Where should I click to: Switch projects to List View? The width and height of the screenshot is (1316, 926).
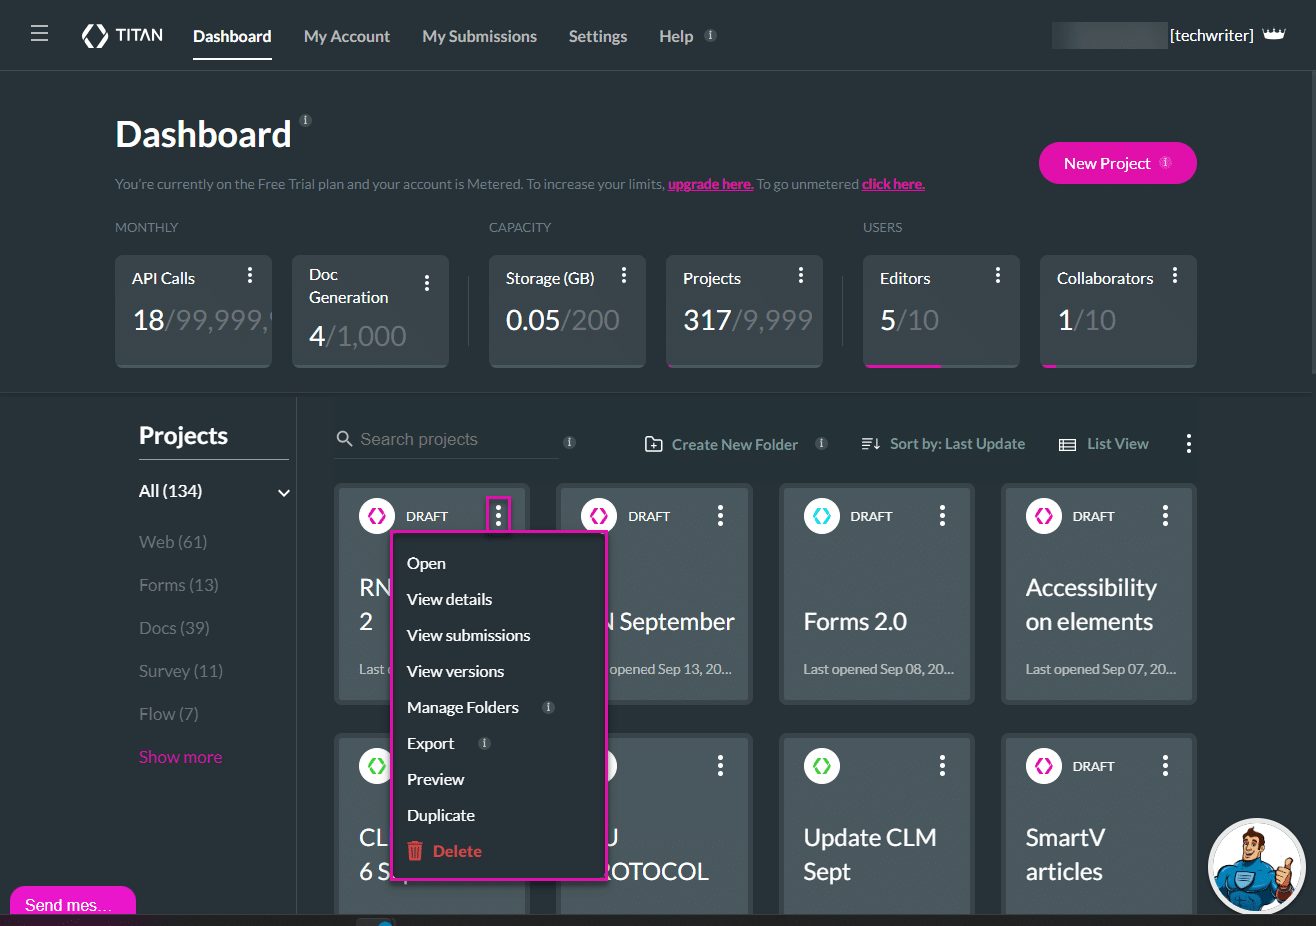click(x=1104, y=444)
